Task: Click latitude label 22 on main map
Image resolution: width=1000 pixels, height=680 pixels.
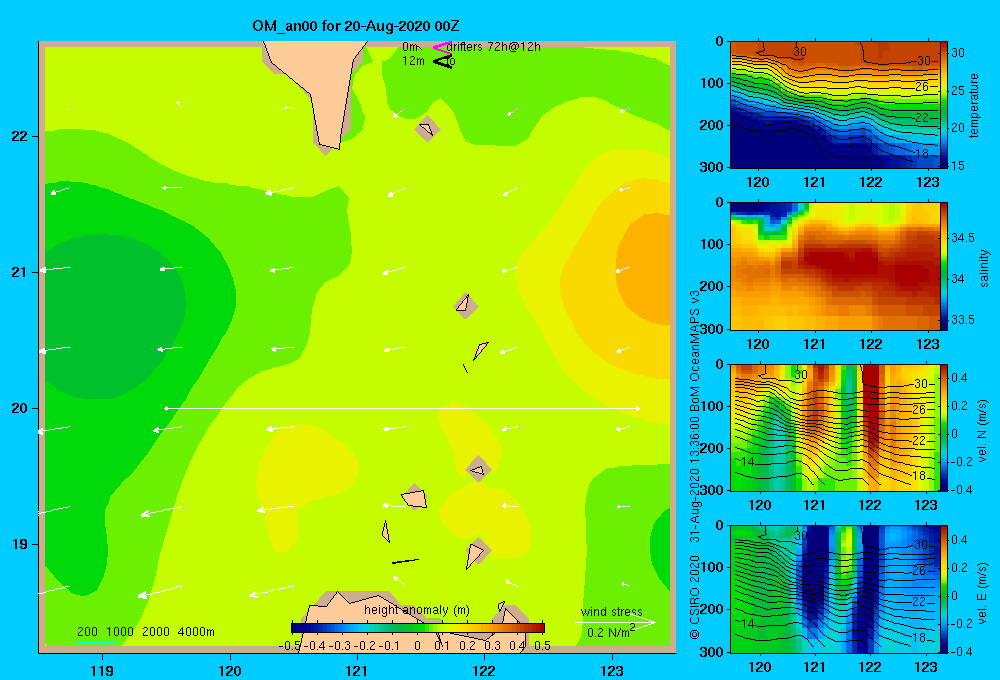Action: click(20, 137)
